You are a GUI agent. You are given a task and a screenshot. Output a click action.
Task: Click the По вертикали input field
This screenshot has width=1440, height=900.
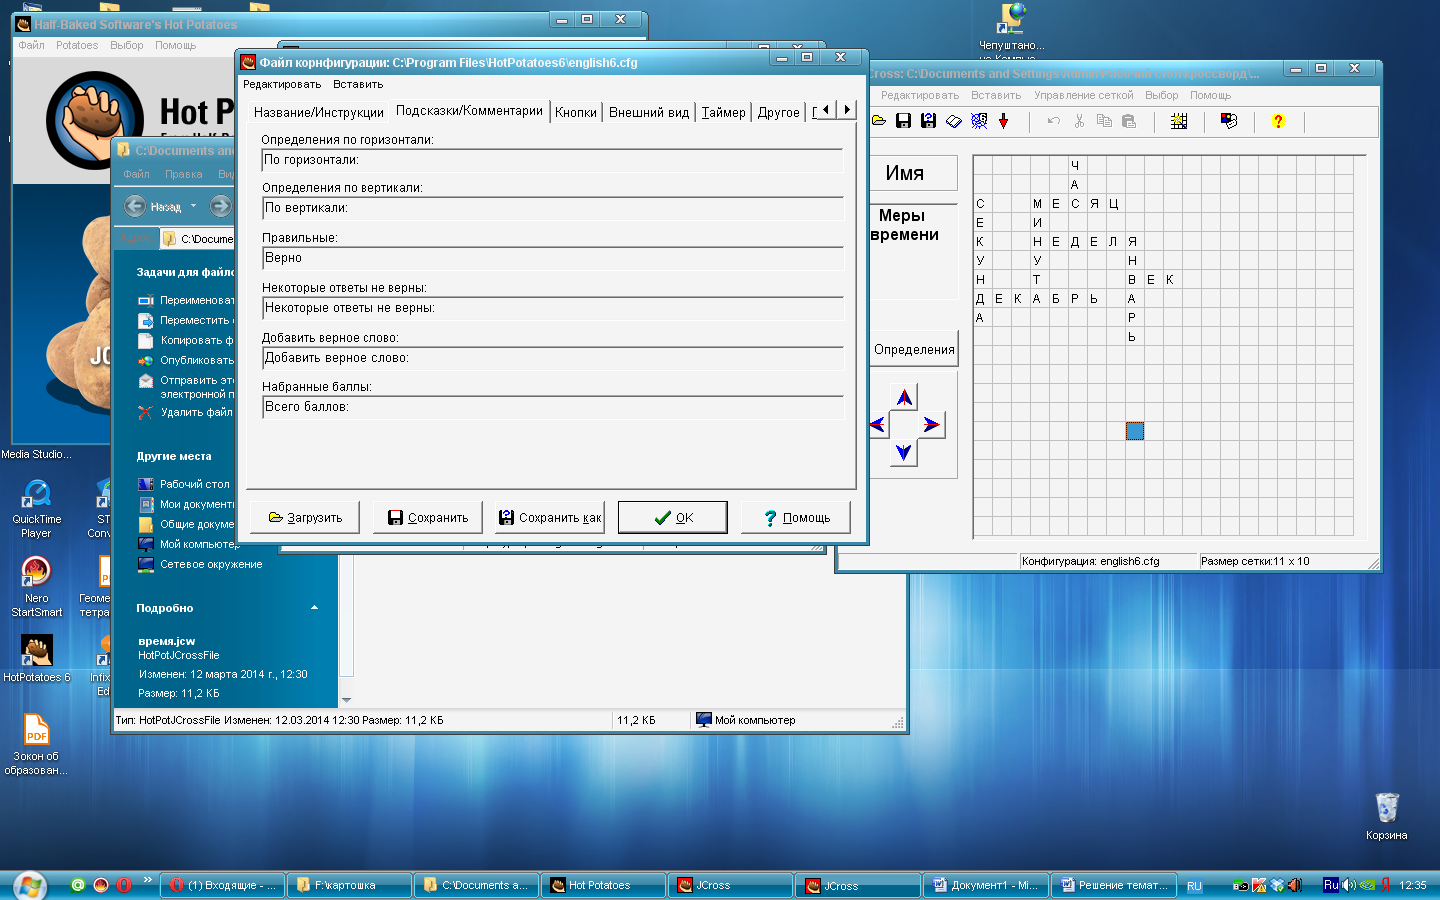click(x=553, y=208)
